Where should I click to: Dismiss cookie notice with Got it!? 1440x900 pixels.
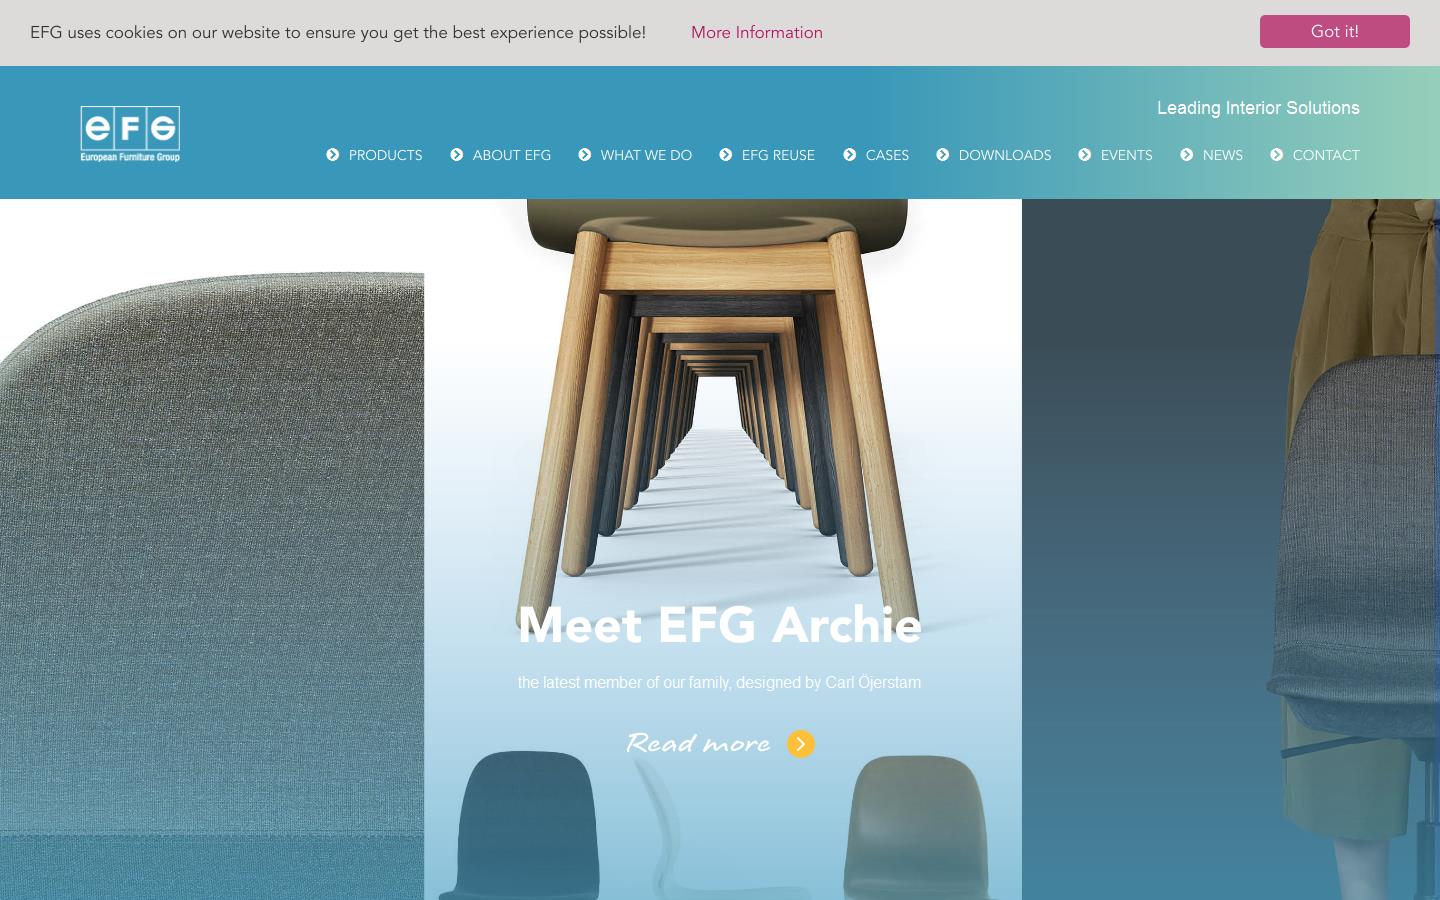(1335, 32)
